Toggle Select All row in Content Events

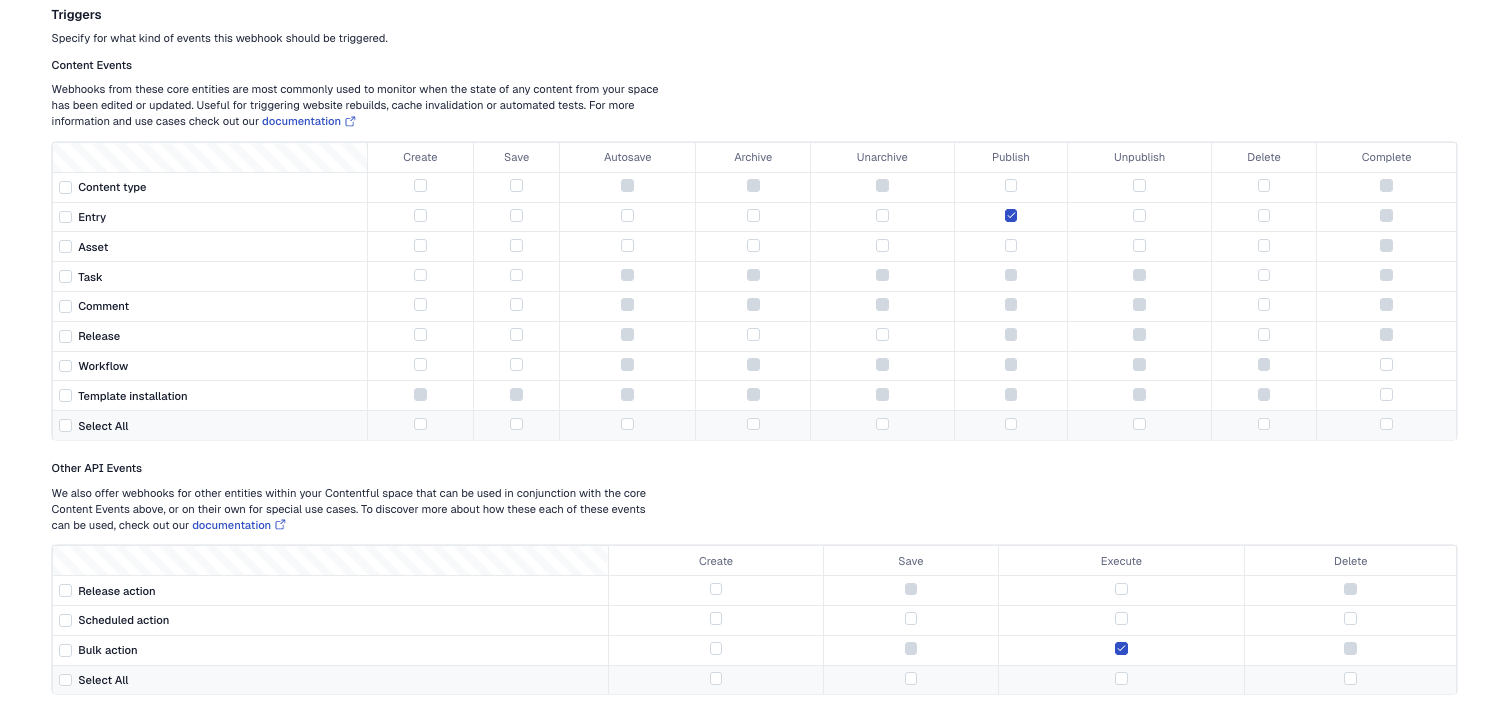point(66,426)
